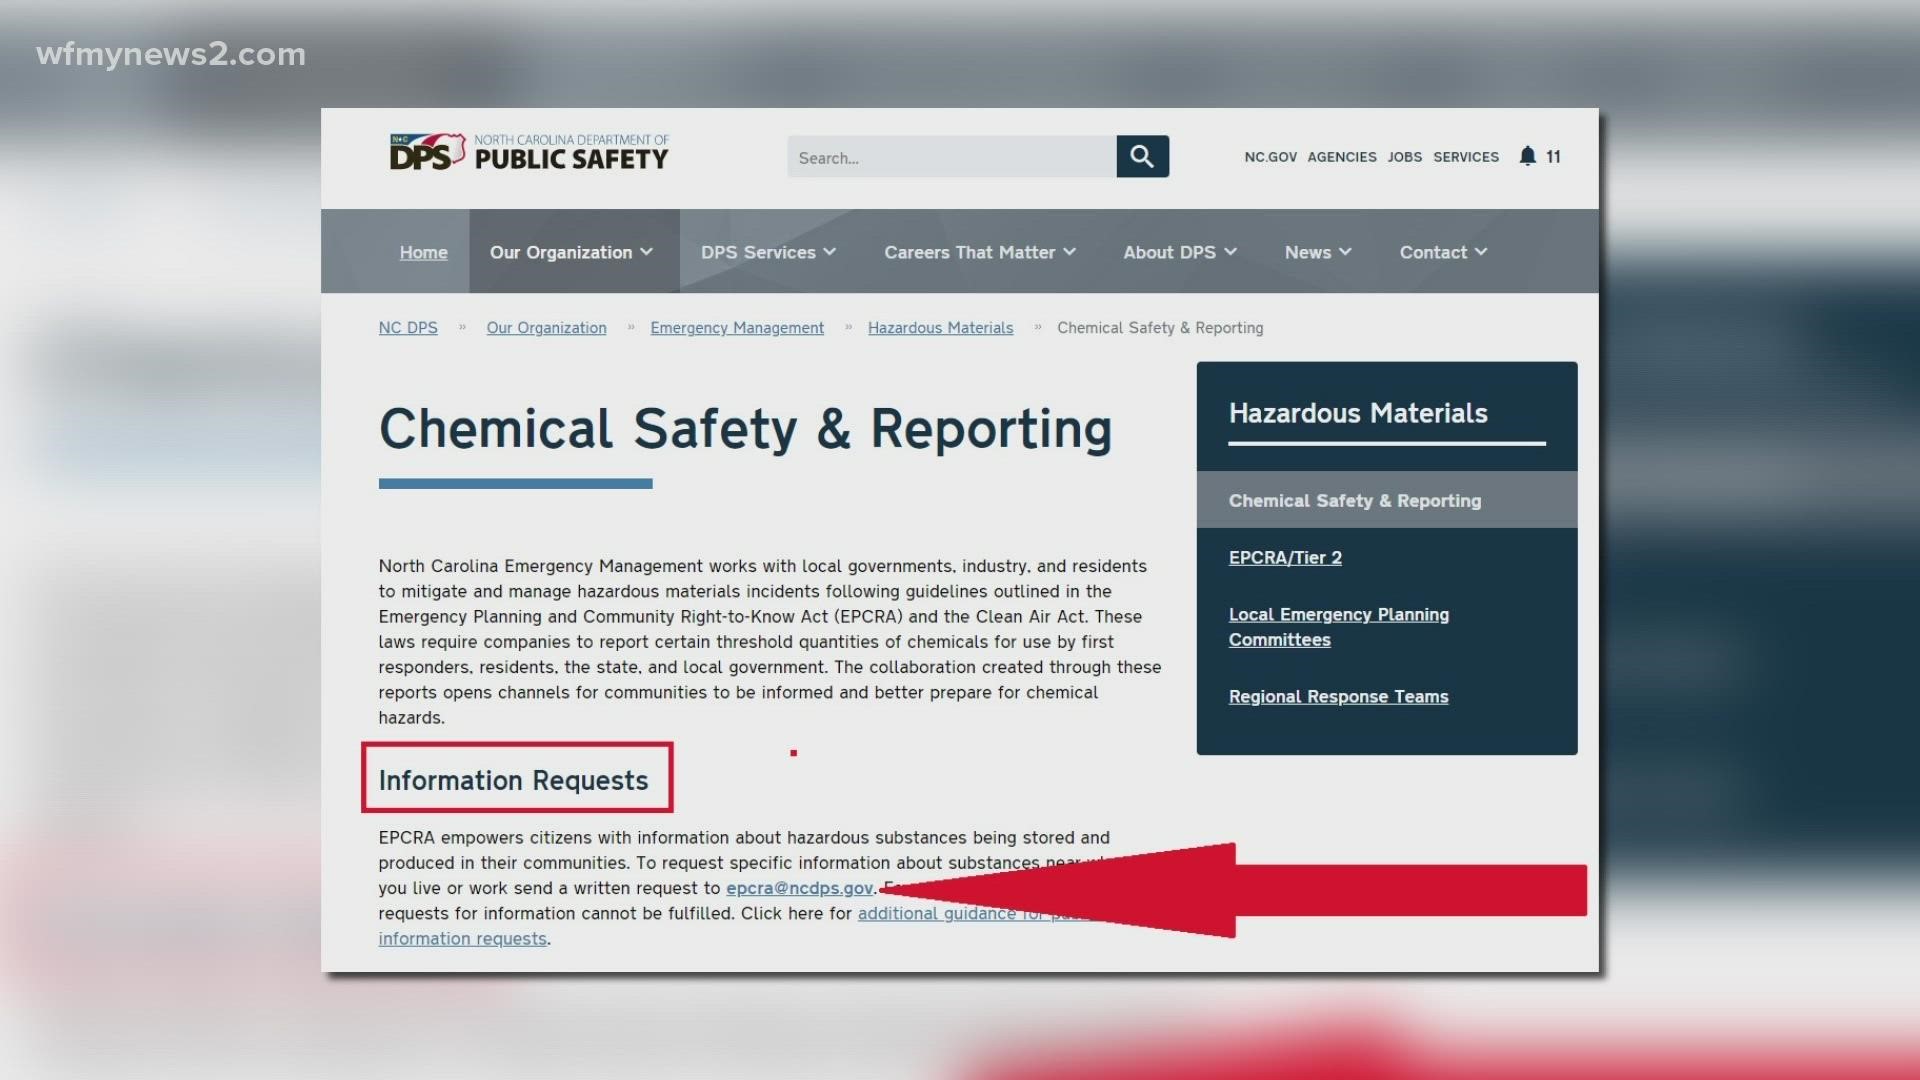Click the JOBS navigation icon

[x=1404, y=157]
